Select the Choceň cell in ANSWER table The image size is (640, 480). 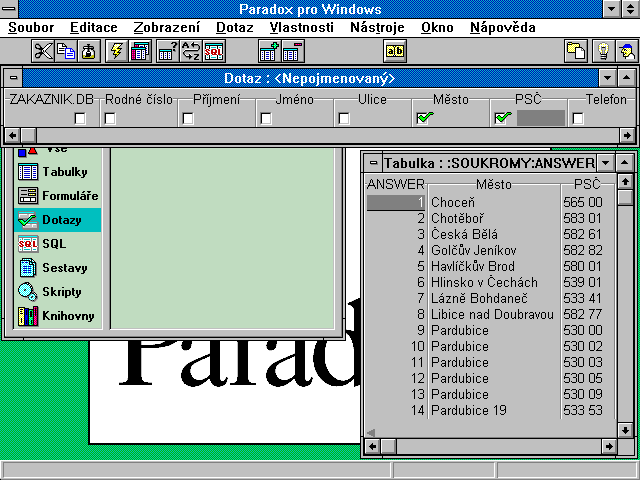pos(494,202)
